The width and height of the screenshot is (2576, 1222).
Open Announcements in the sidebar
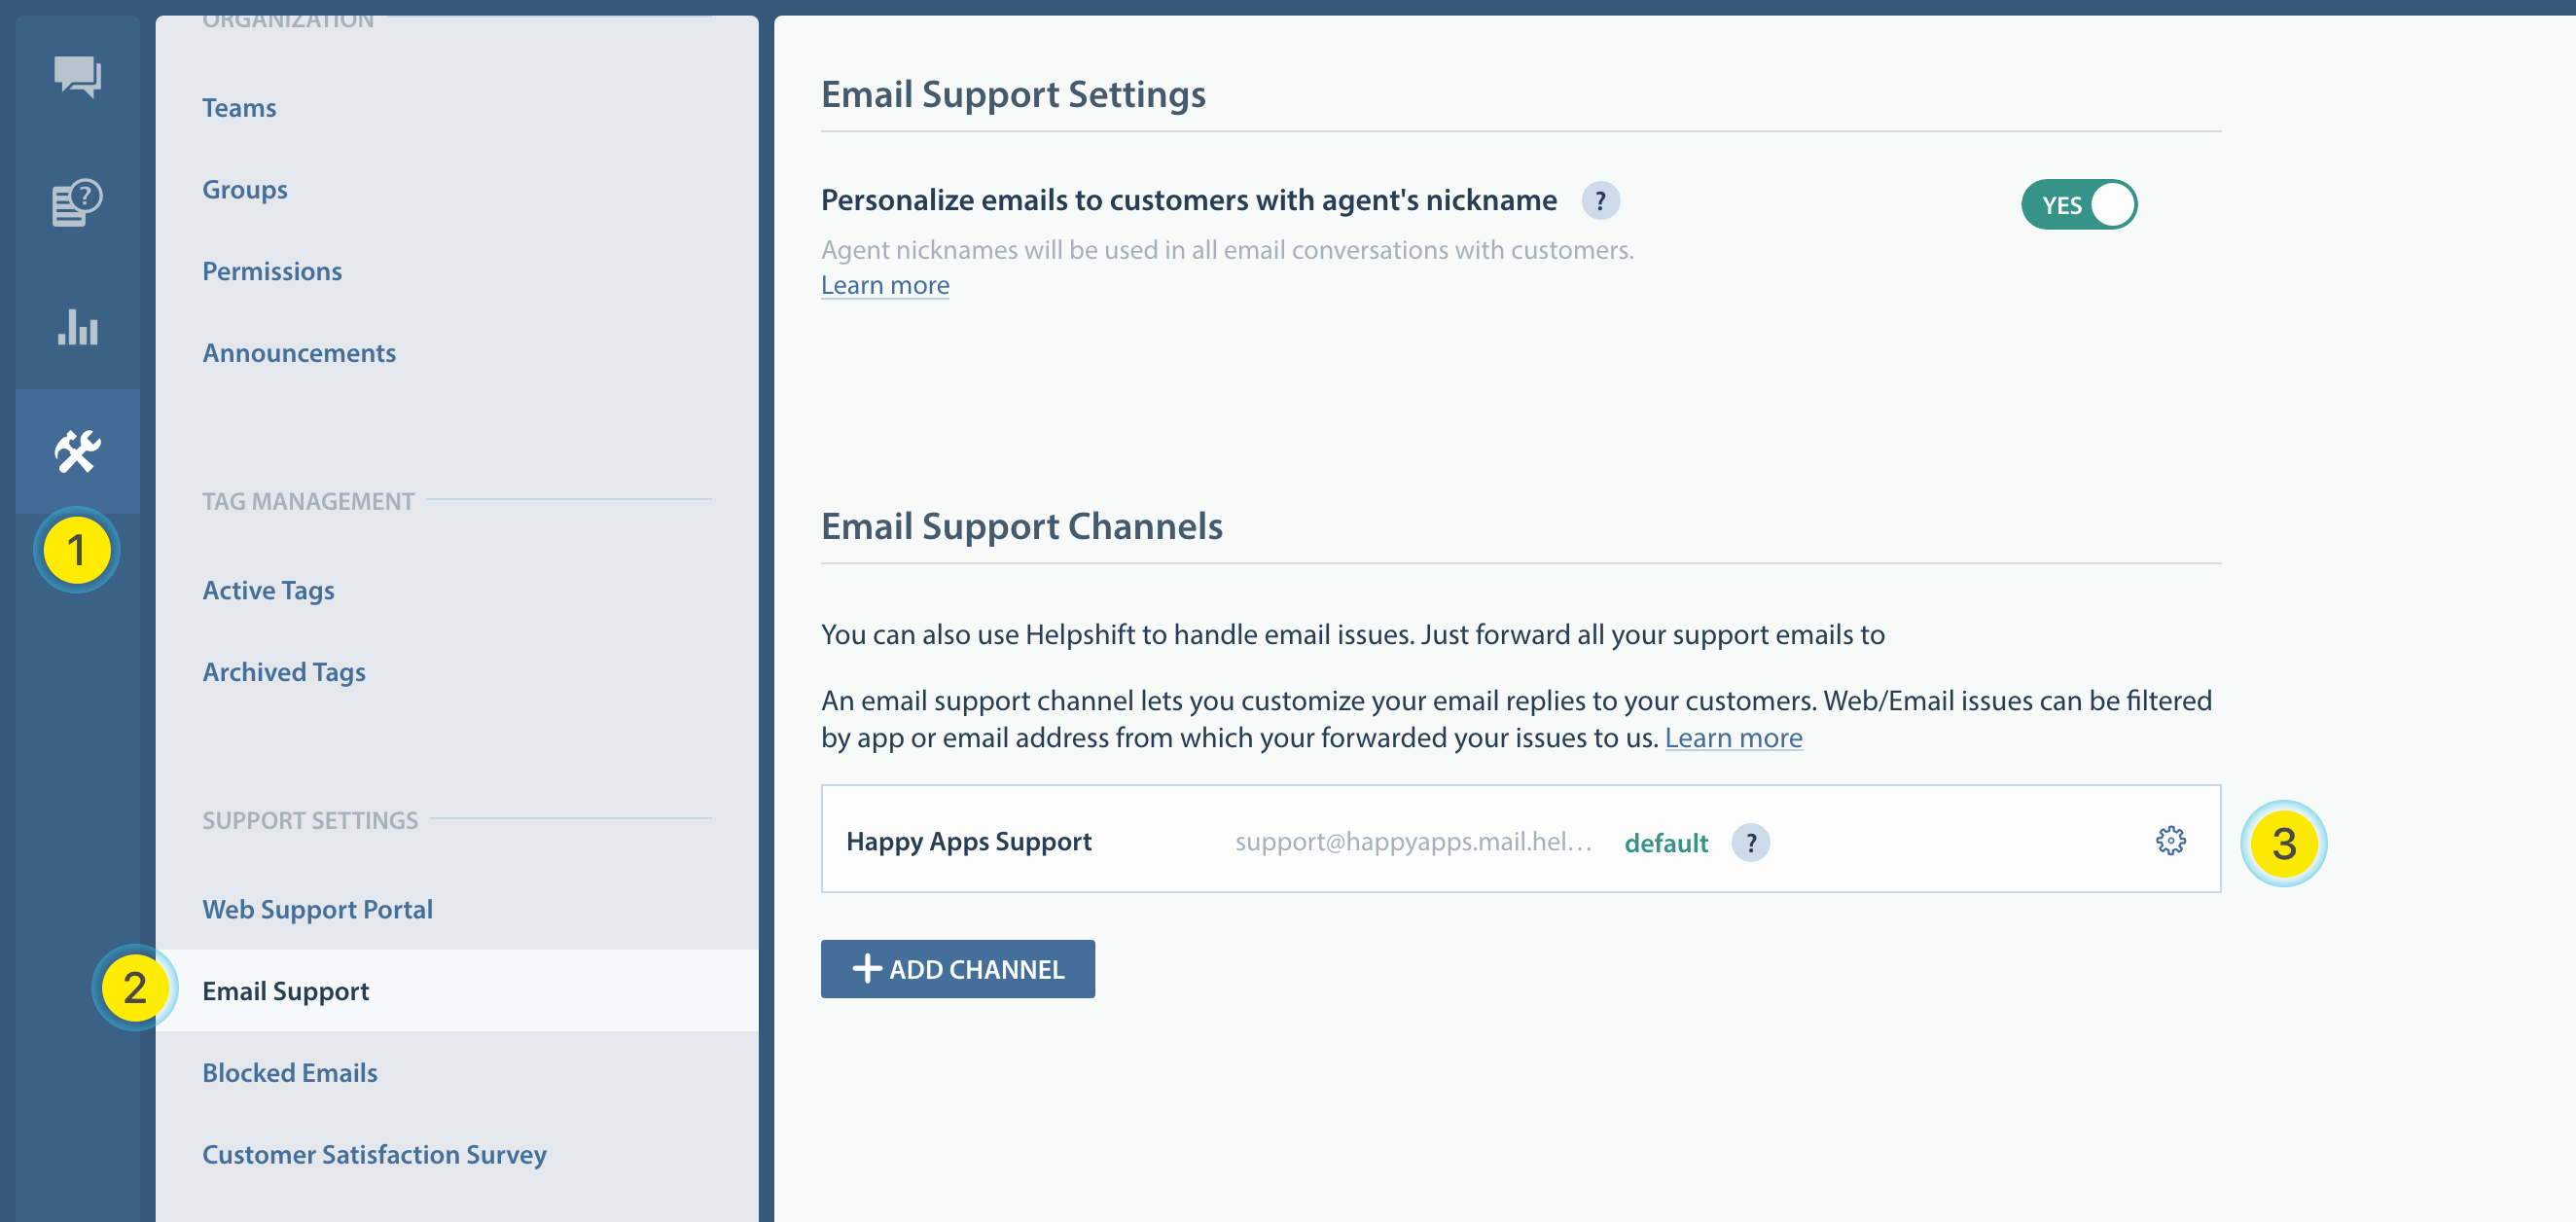pos(299,353)
